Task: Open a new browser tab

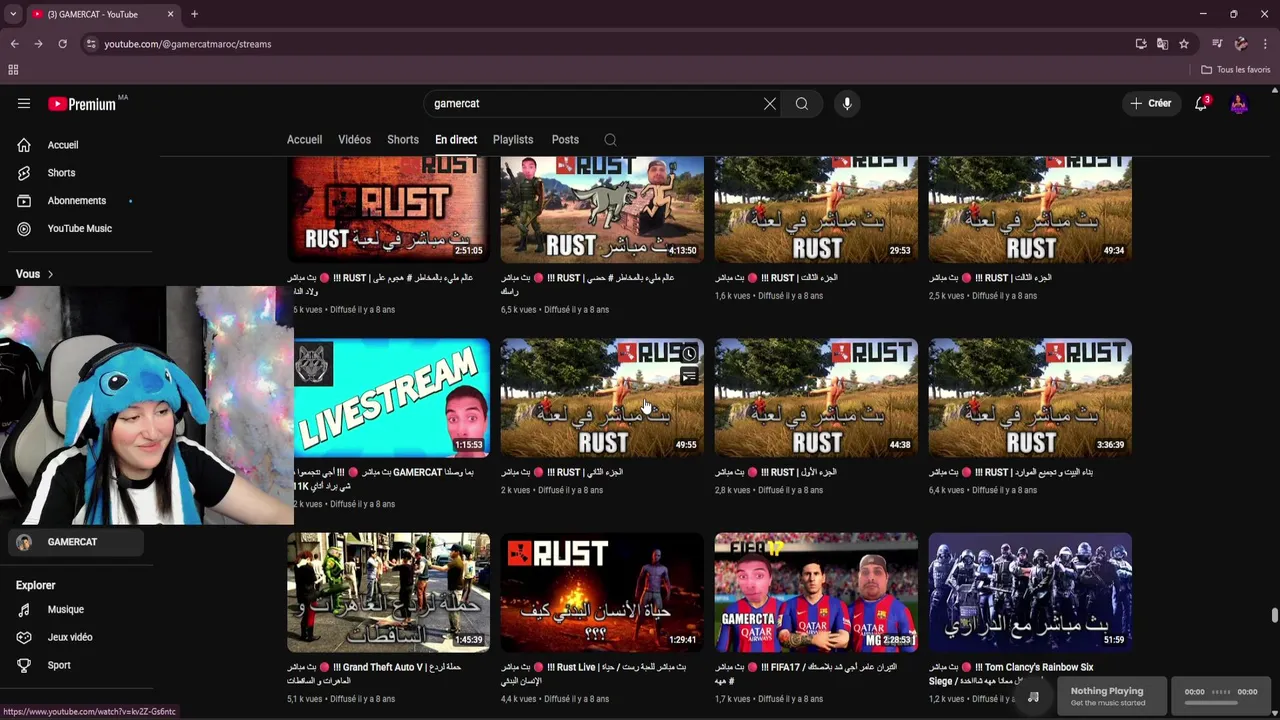Action: click(x=194, y=14)
